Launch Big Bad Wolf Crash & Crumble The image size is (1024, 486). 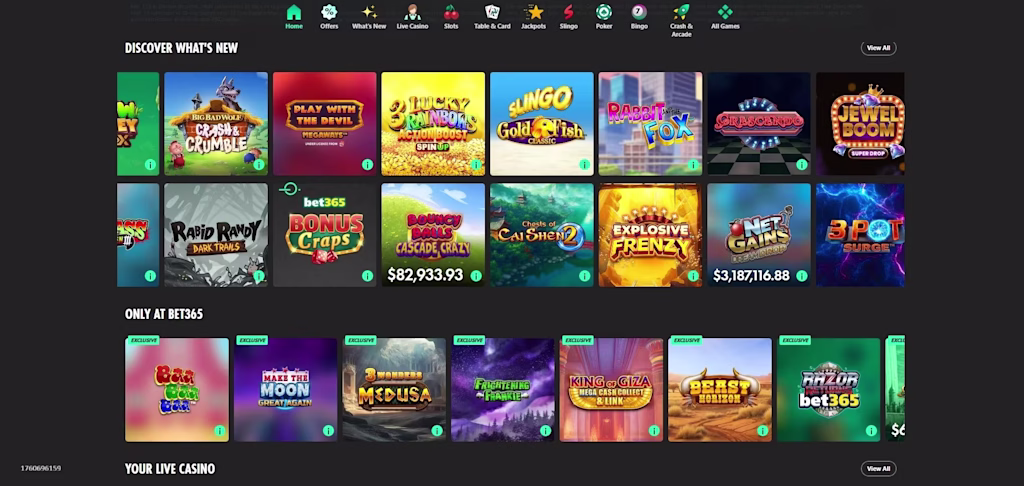tap(216, 123)
